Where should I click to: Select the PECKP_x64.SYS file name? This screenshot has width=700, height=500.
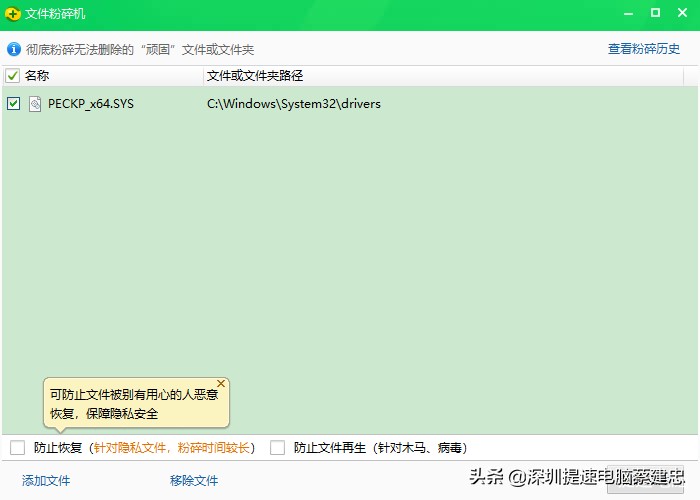(91, 104)
